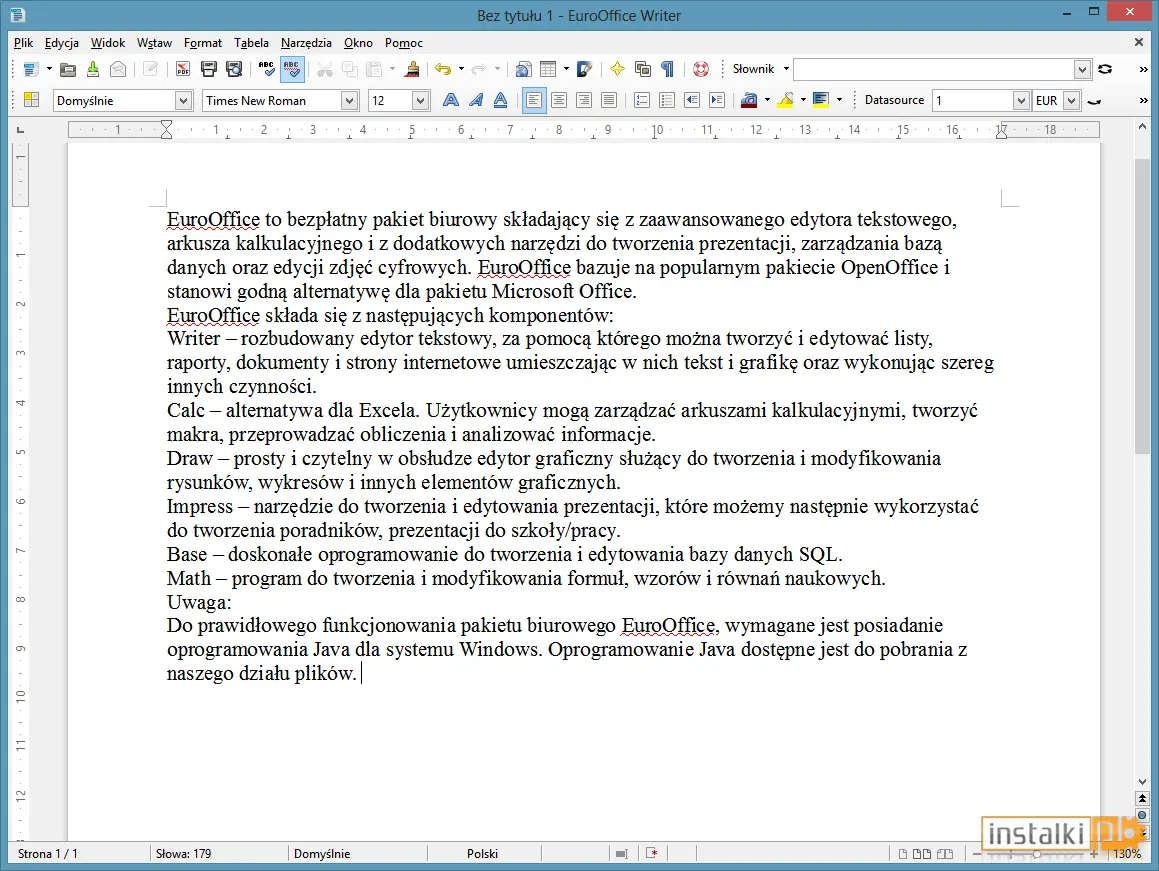
Task: Click the Format Paintbrush icon
Action: click(x=412, y=69)
